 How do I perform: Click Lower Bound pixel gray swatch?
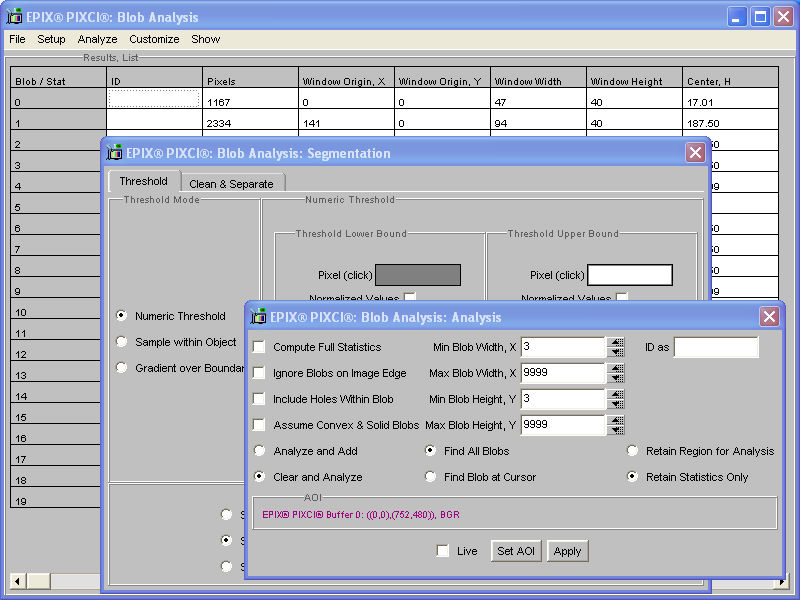418,275
